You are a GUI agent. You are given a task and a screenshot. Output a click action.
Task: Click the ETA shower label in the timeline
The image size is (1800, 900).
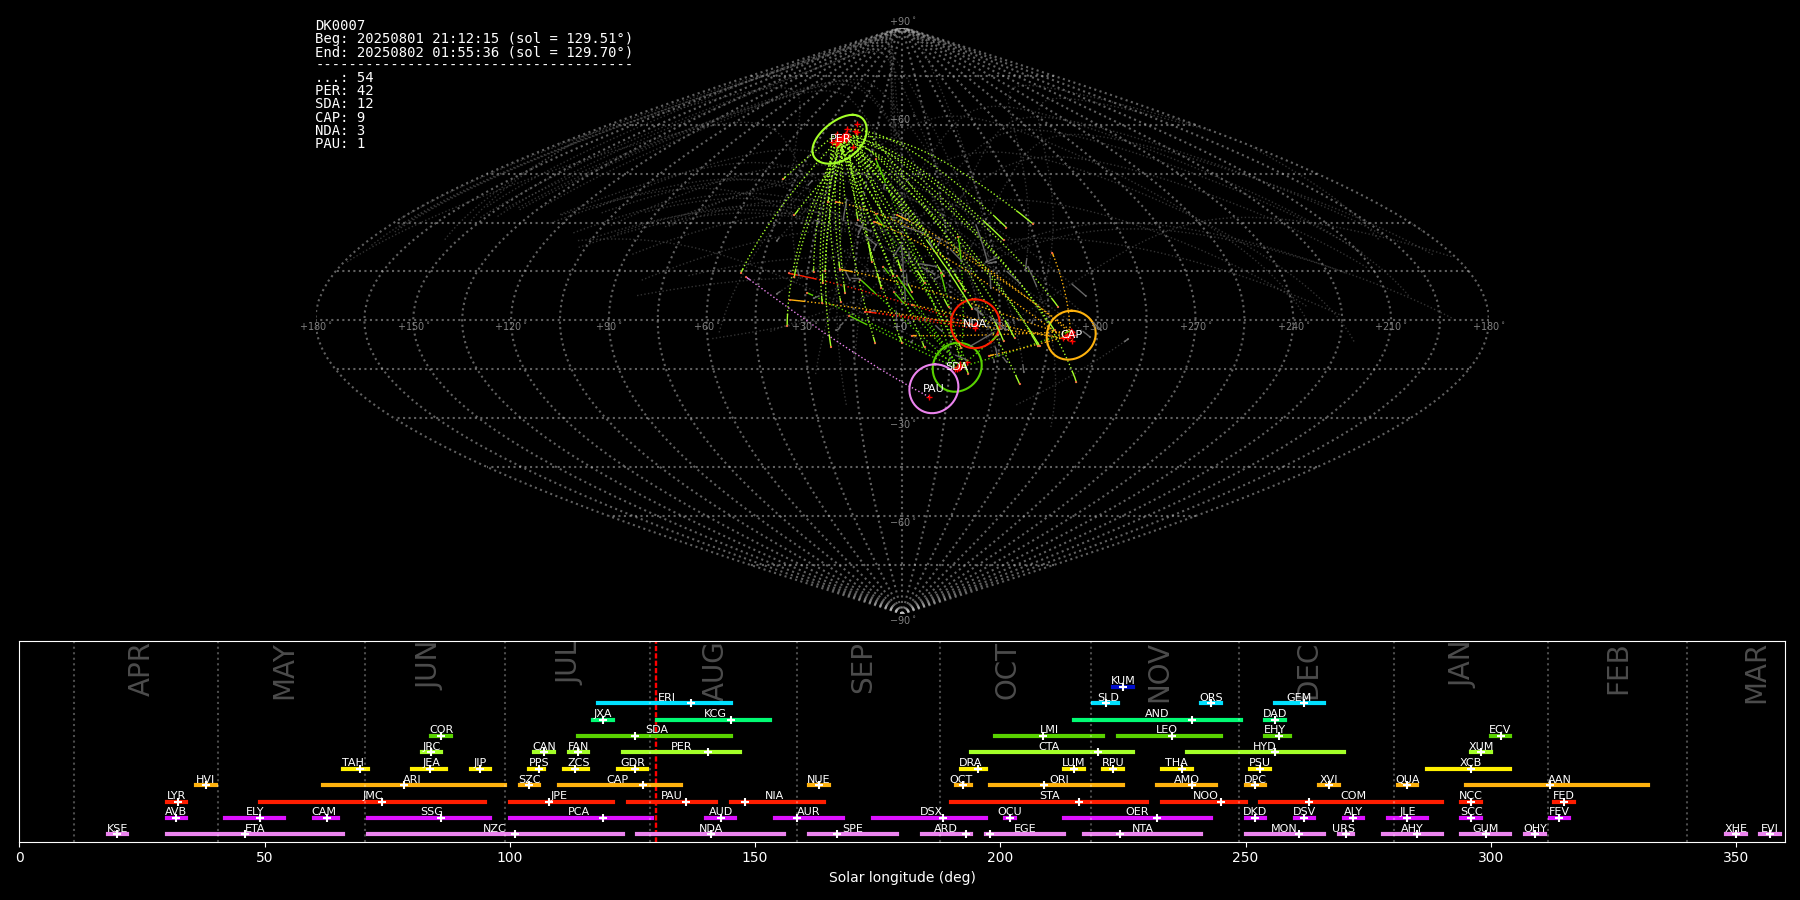[255, 829]
